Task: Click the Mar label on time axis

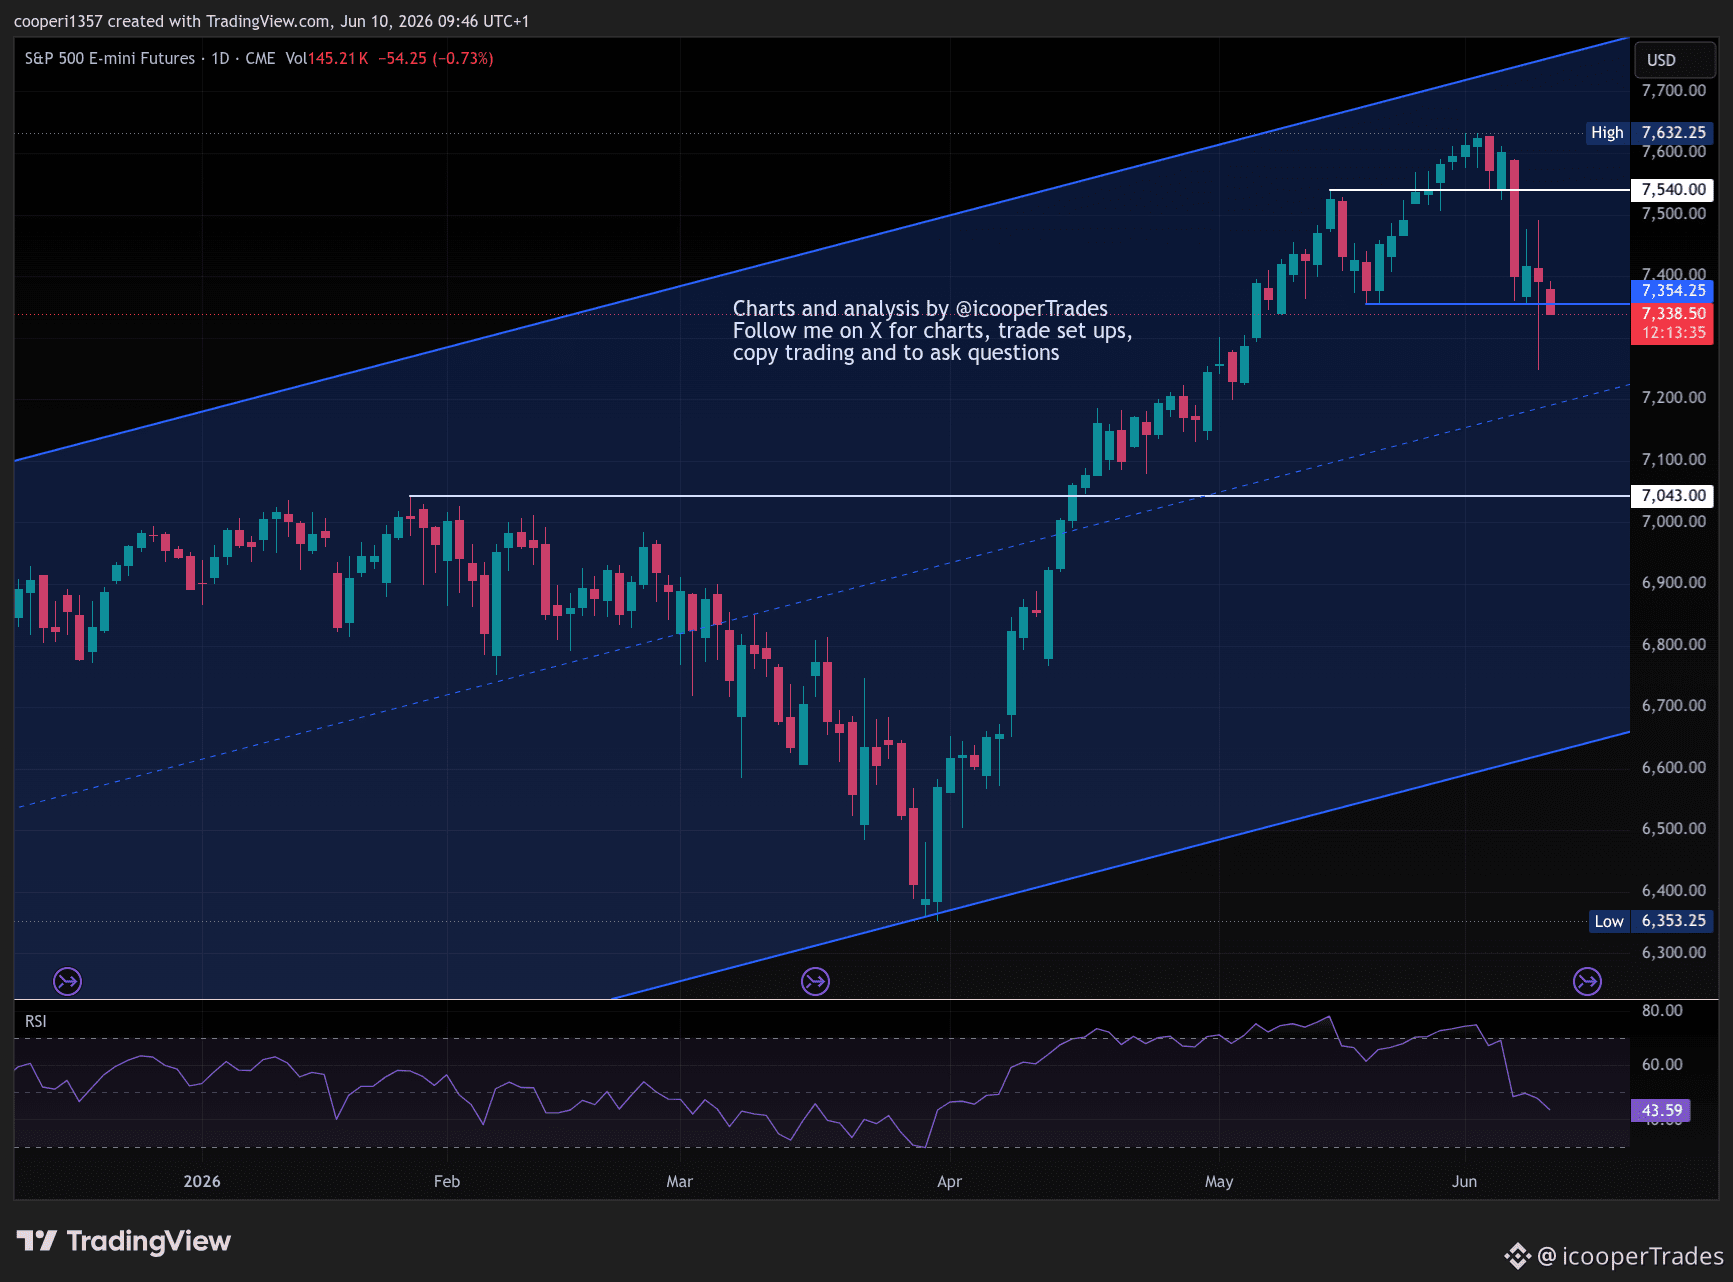Action: [x=680, y=1181]
